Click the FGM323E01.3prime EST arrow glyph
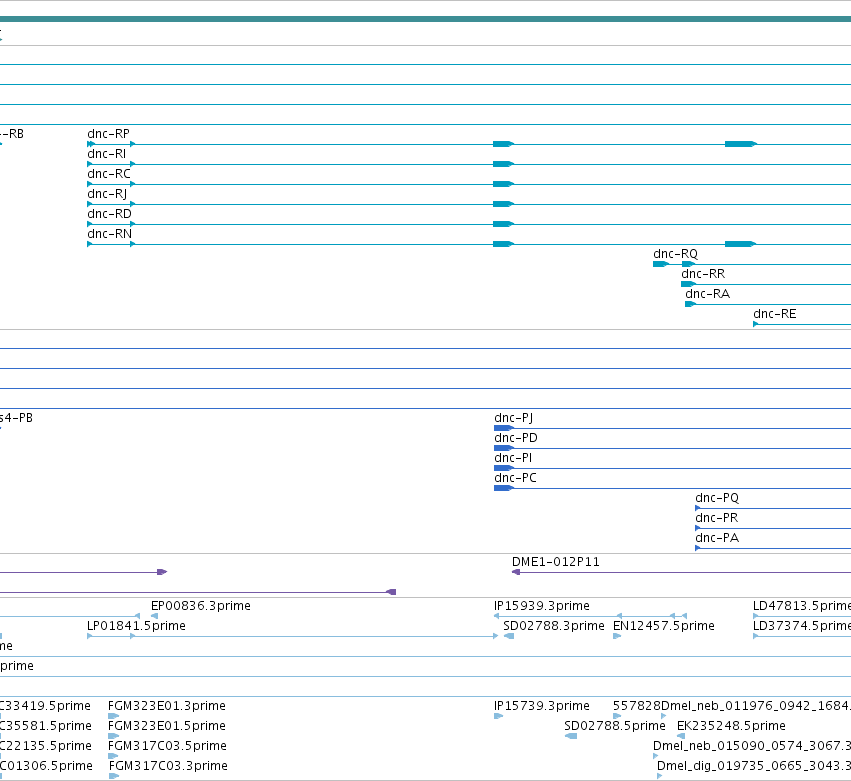 click(x=113, y=716)
